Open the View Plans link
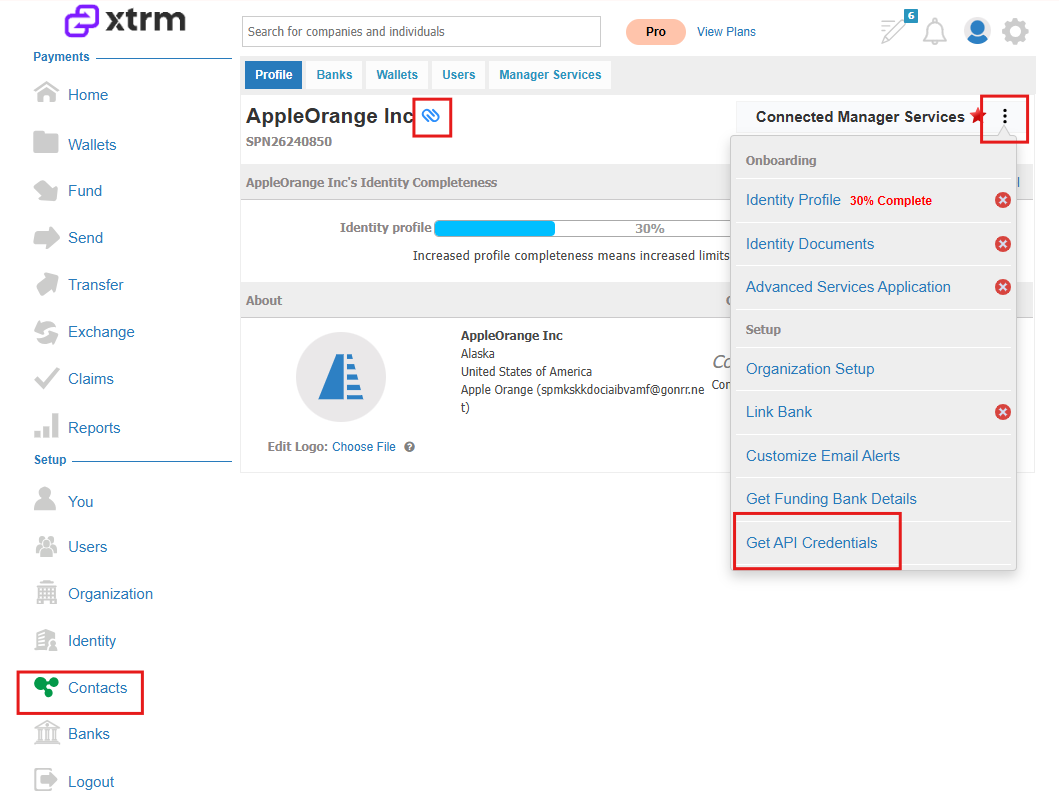The image size is (1059, 807). (x=726, y=32)
